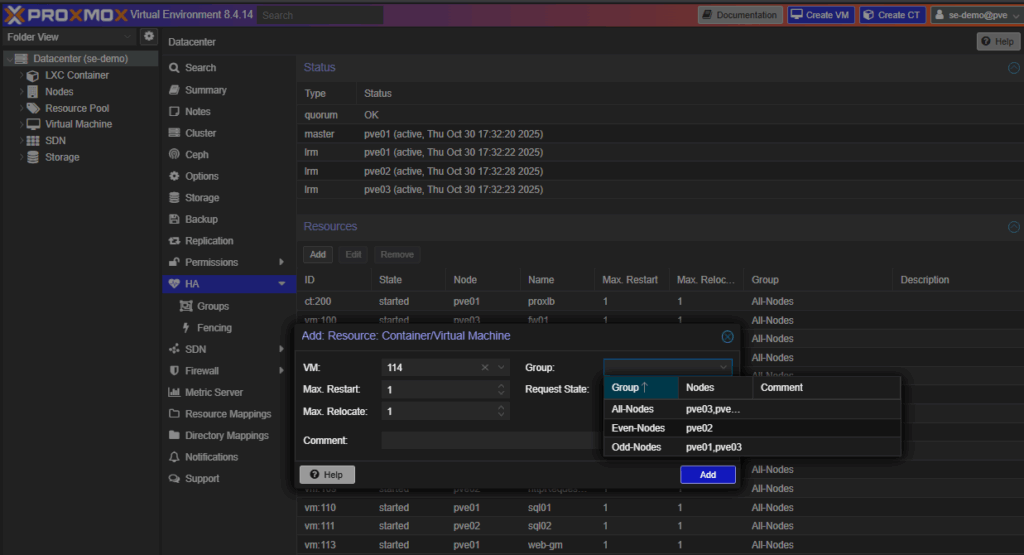Expand the SDN submenu arrow
The image size is (1024, 555).
(x=281, y=349)
